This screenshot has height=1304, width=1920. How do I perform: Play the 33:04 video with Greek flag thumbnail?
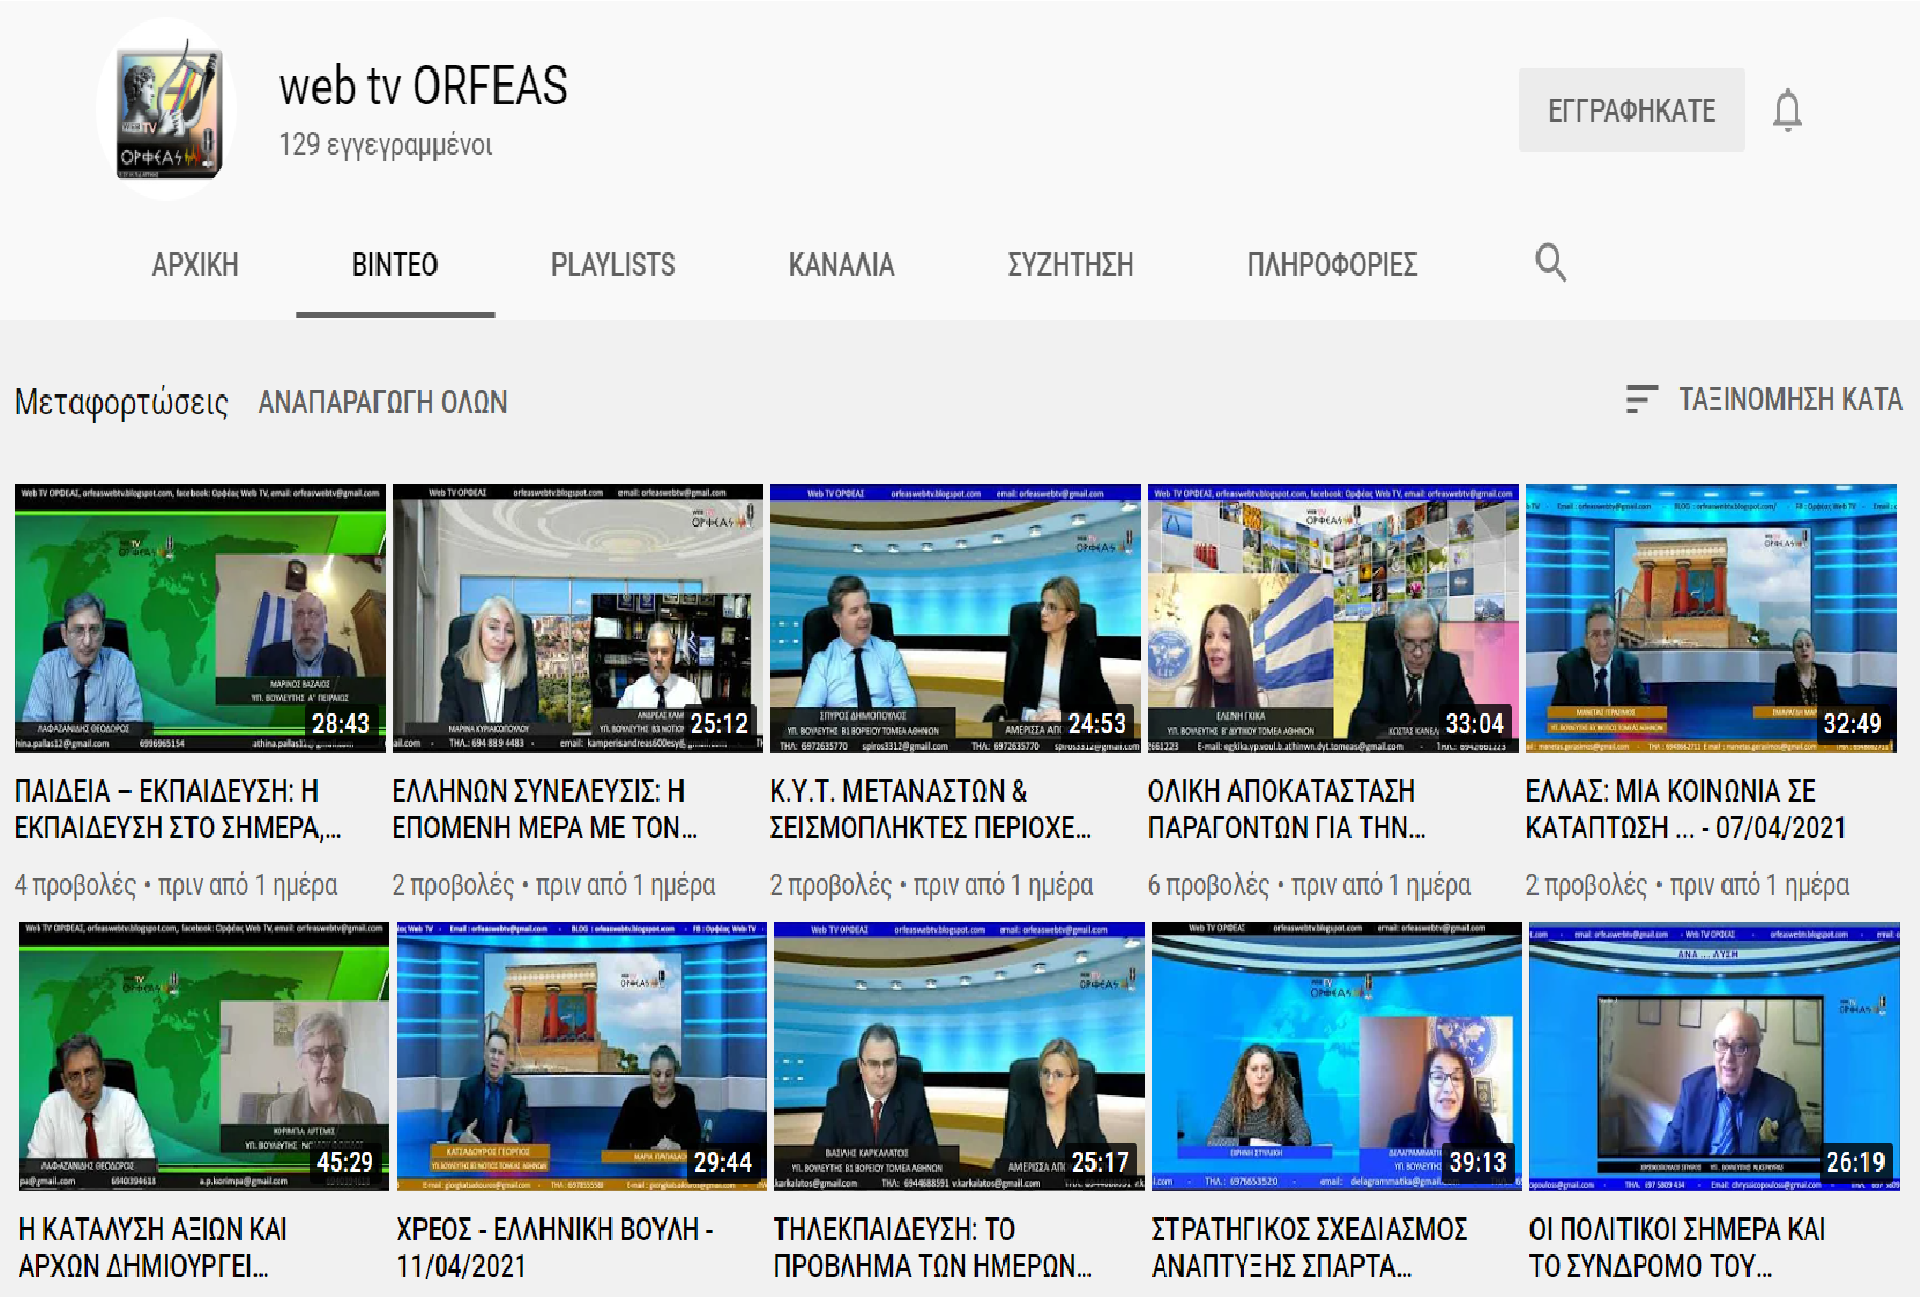coord(1332,618)
